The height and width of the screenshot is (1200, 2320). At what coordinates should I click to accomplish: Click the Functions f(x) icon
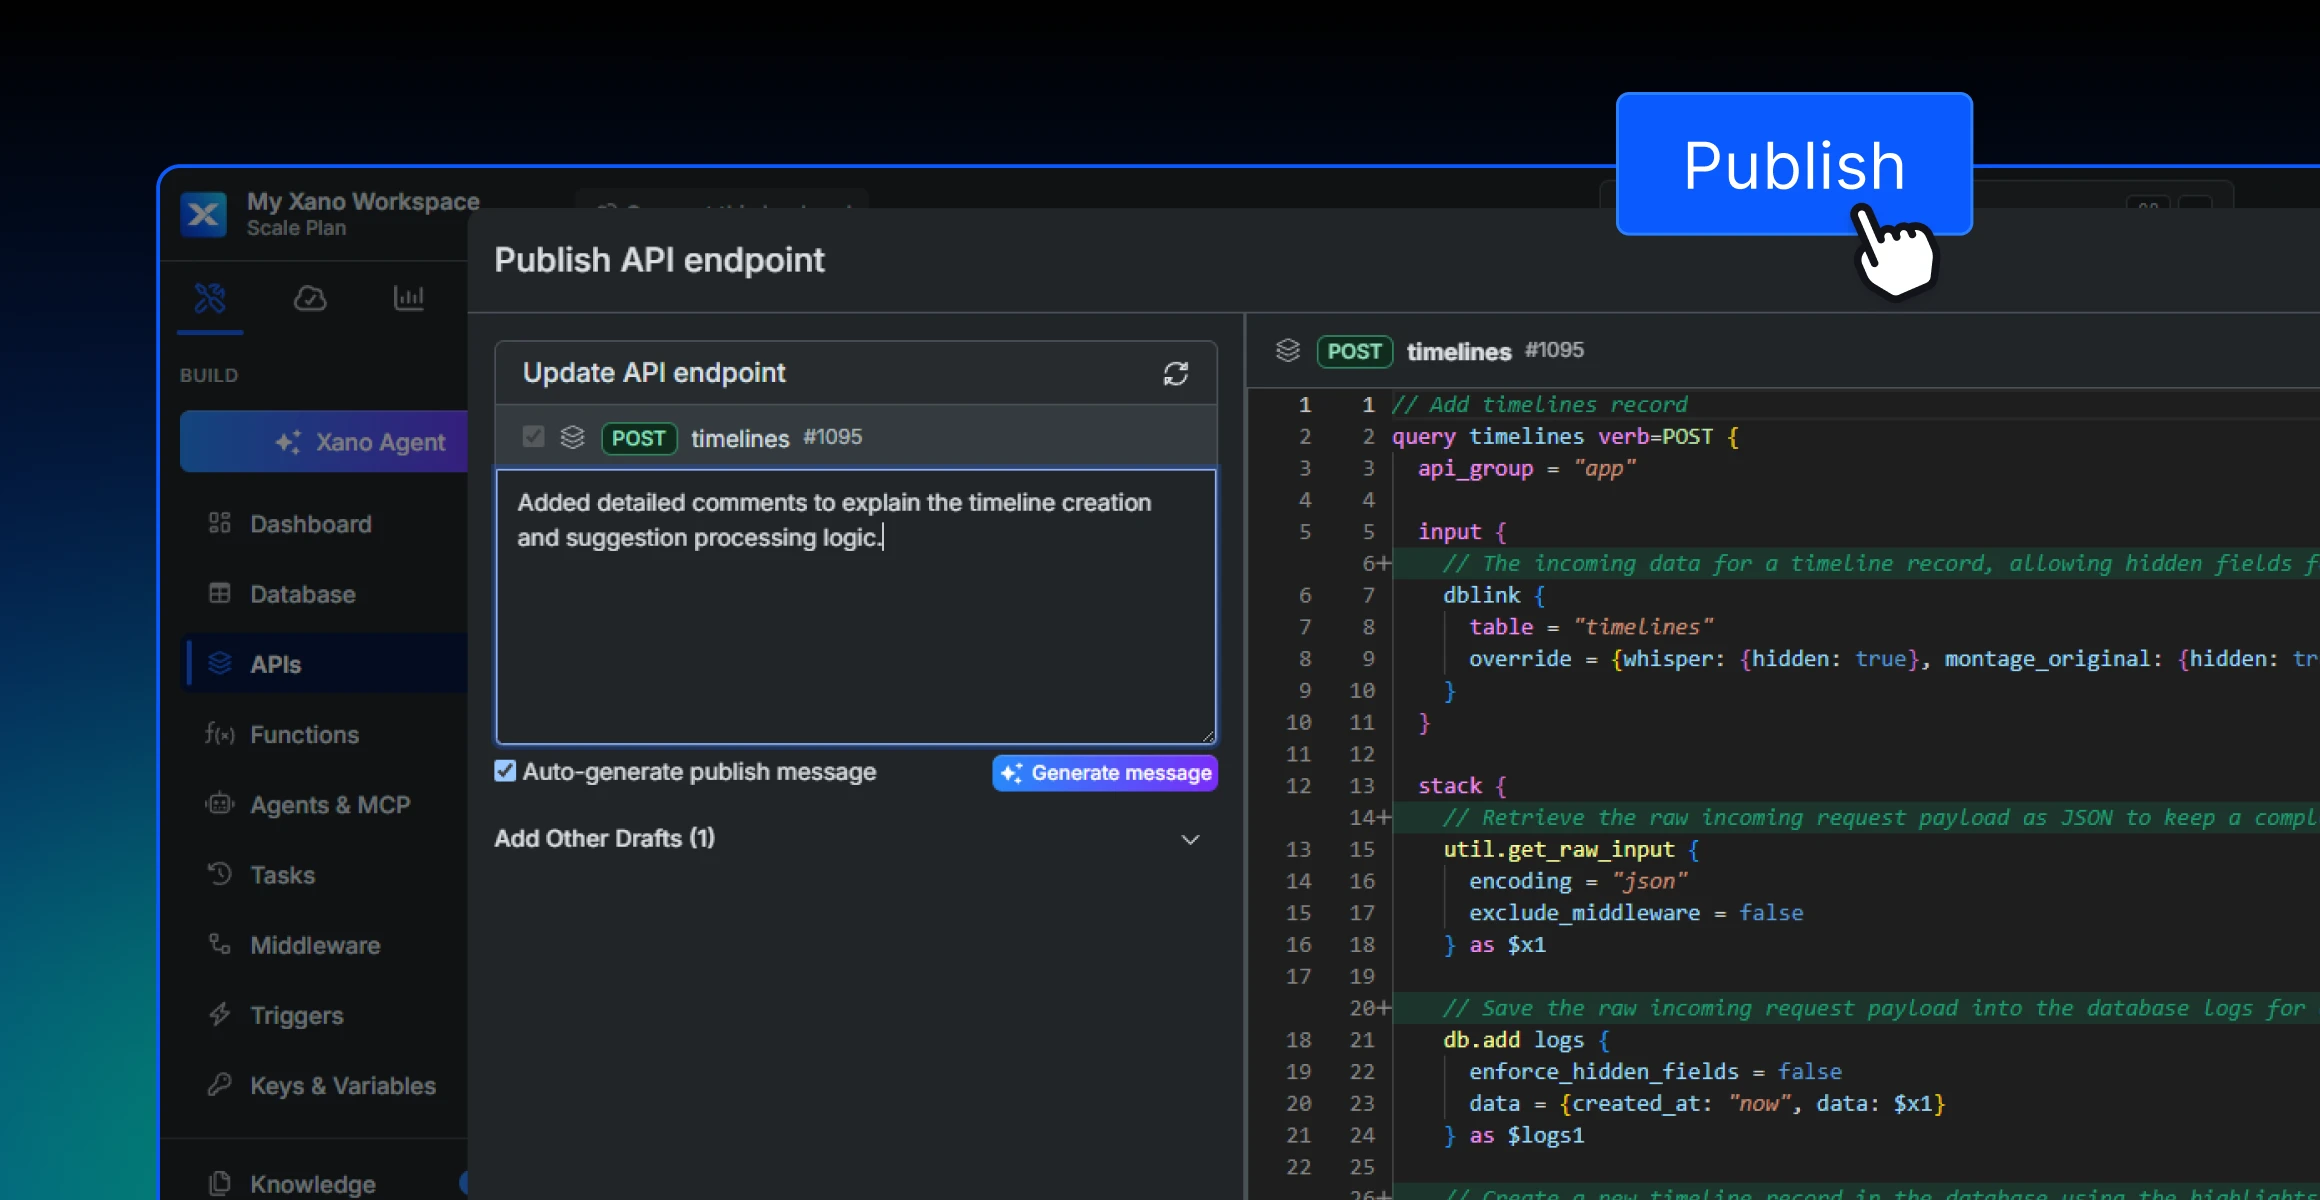[x=219, y=734]
